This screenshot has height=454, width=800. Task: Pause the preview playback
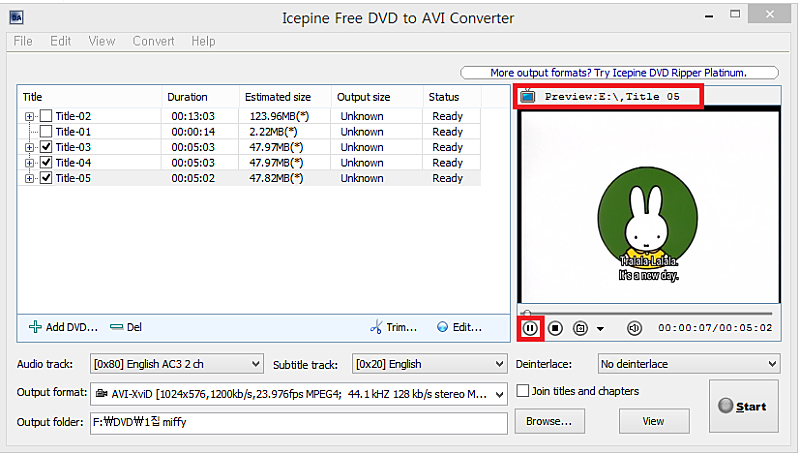[x=530, y=328]
